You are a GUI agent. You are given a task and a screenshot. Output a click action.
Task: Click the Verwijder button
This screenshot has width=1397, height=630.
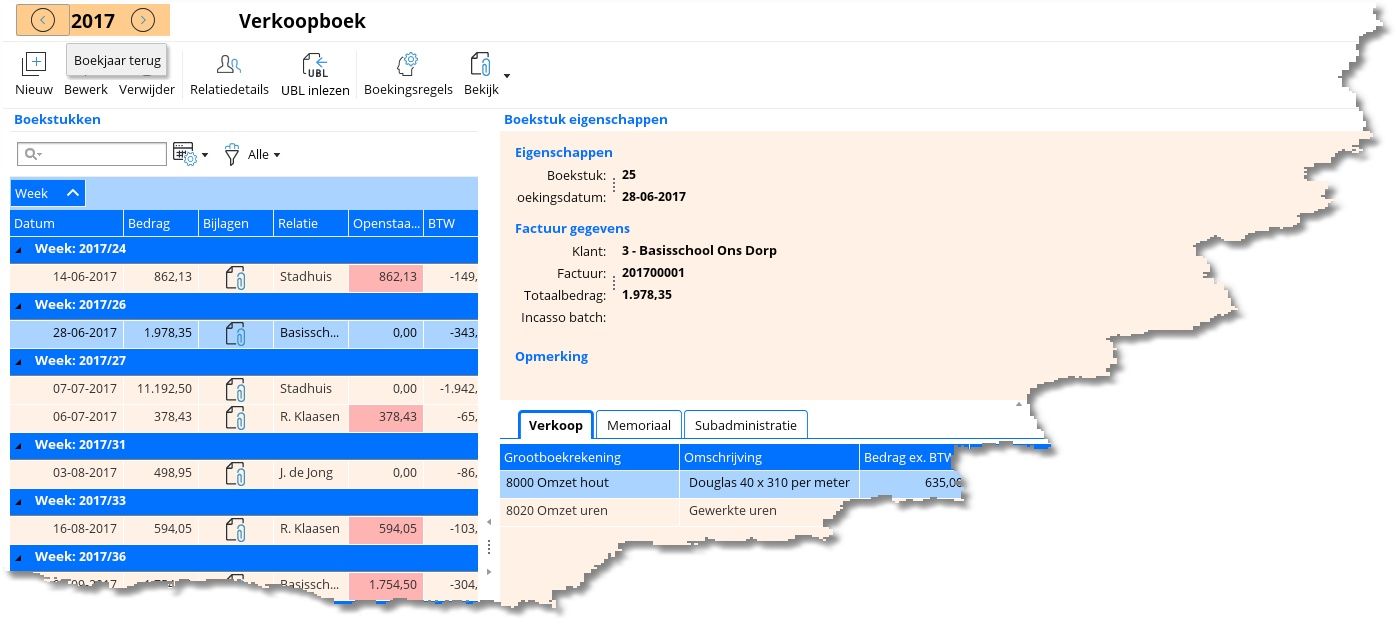pyautogui.click(x=147, y=89)
